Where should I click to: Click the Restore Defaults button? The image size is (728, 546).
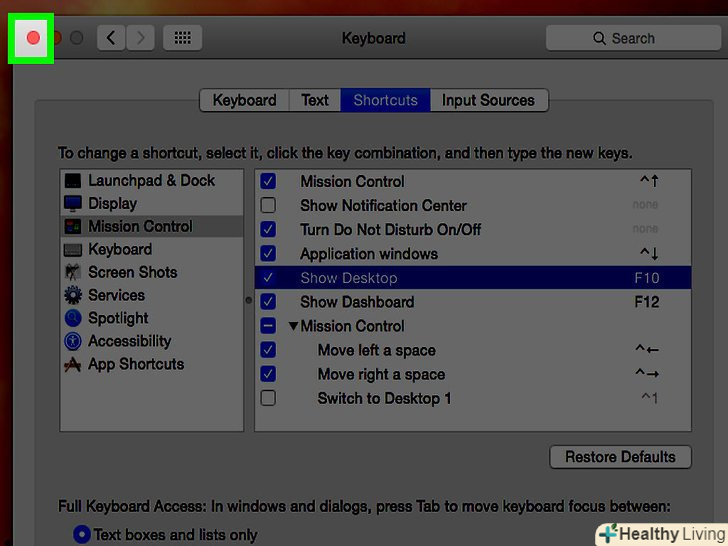620,457
